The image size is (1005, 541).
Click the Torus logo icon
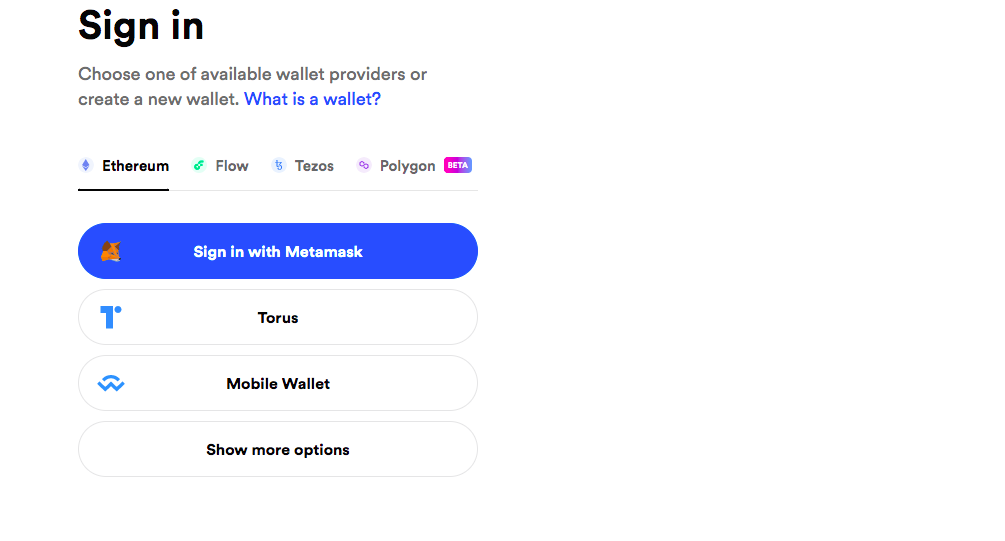pos(111,317)
